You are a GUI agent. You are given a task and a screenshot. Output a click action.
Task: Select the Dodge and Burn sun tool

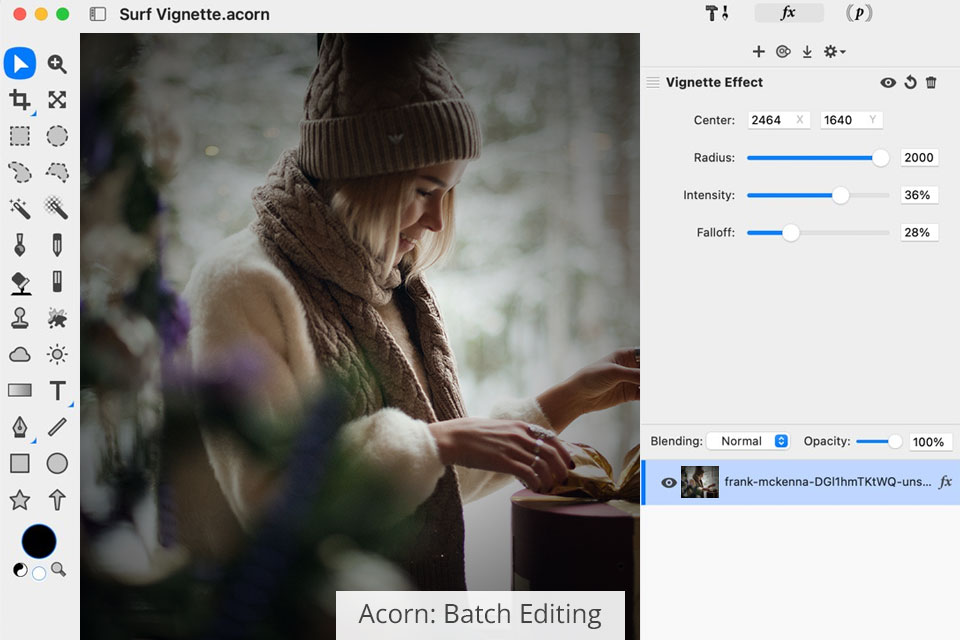point(57,354)
